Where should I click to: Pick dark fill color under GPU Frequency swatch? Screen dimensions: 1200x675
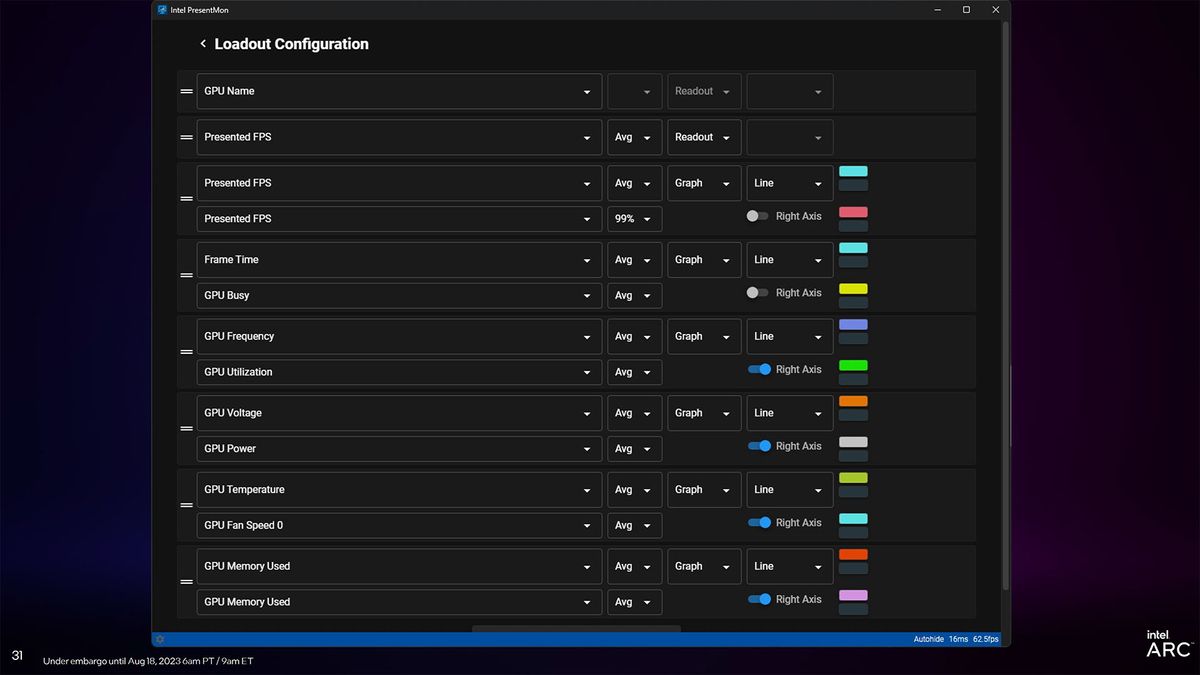(x=853, y=339)
